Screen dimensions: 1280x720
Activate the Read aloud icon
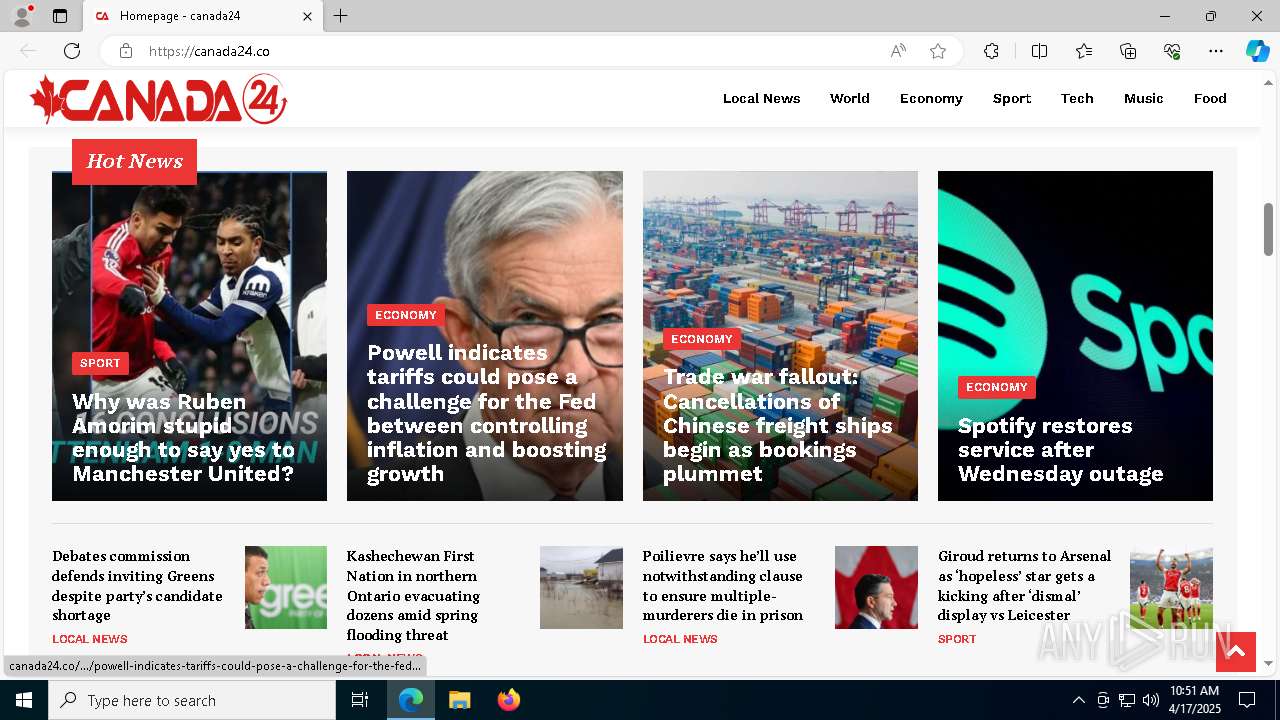pos(898,51)
